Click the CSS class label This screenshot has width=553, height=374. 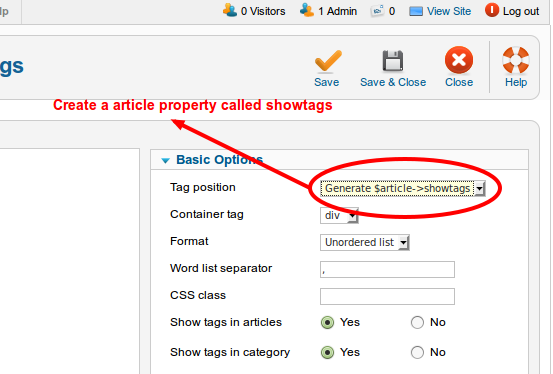coord(198,295)
